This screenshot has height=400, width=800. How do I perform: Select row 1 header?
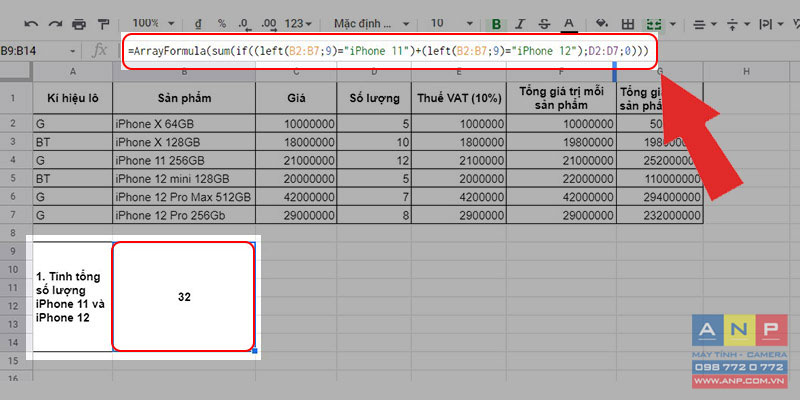point(16,97)
